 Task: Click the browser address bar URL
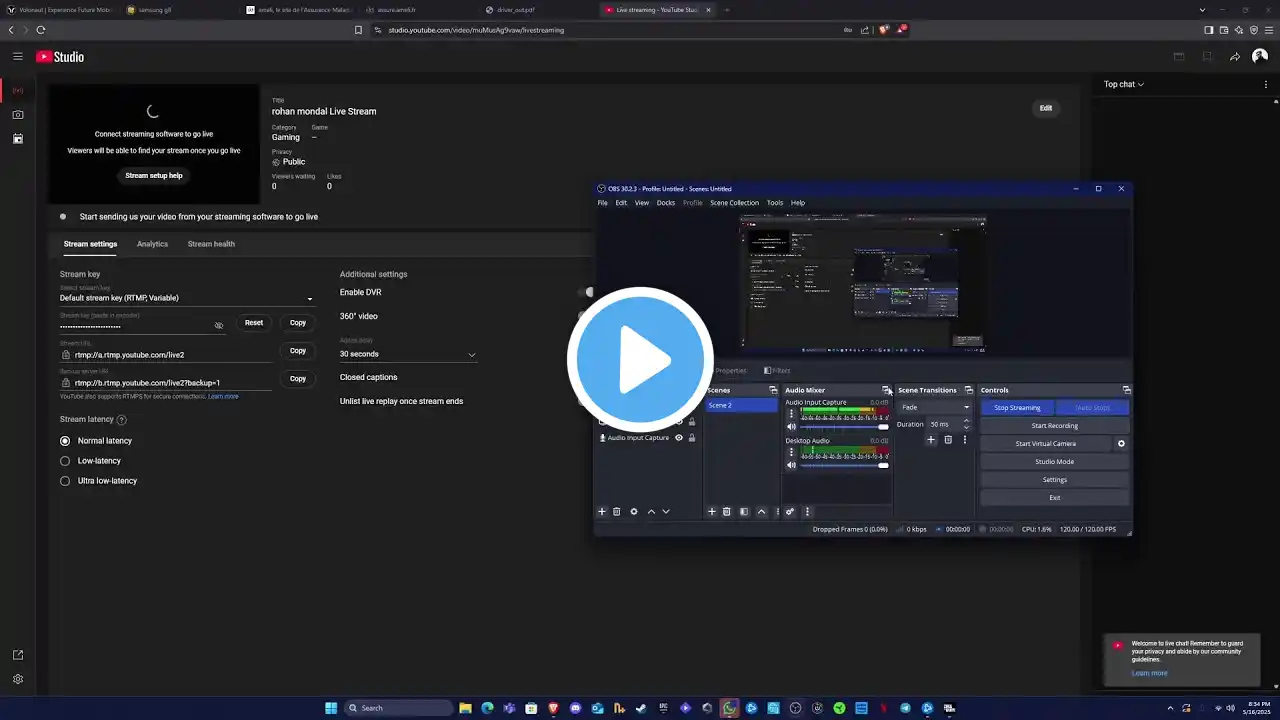[476, 30]
